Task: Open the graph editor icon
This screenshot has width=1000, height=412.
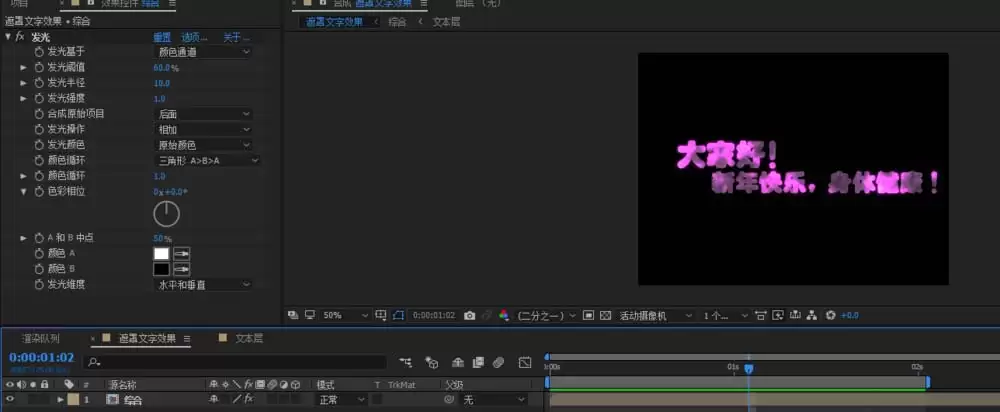Action: click(525, 362)
